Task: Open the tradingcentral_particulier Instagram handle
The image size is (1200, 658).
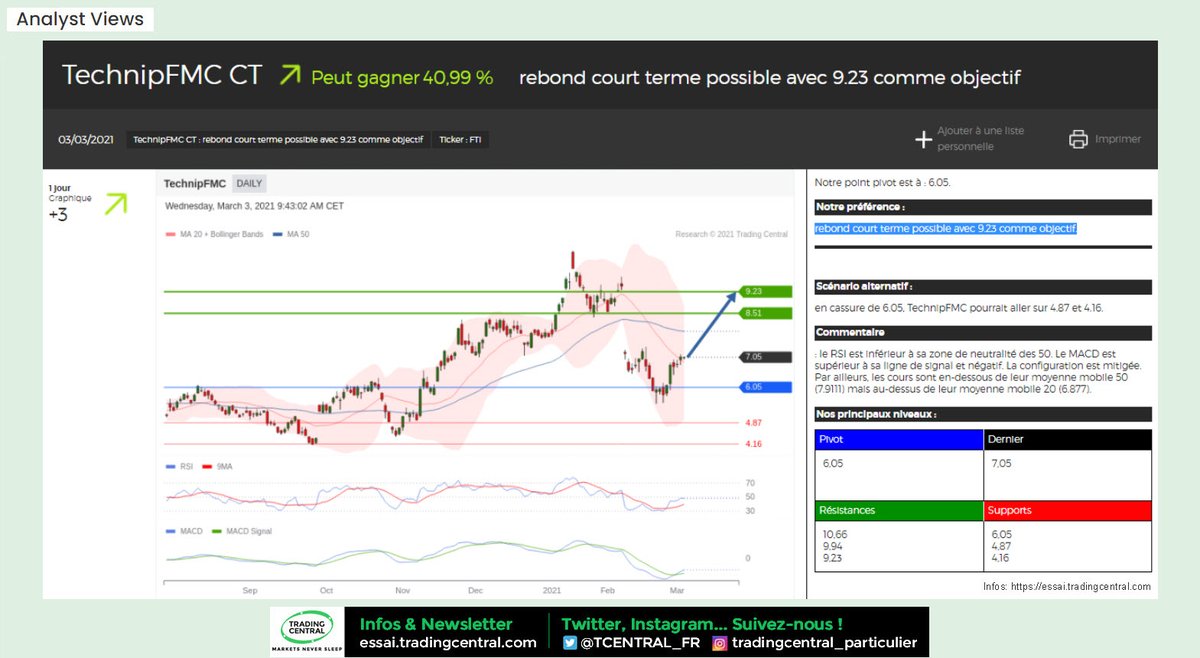Action: click(x=824, y=643)
